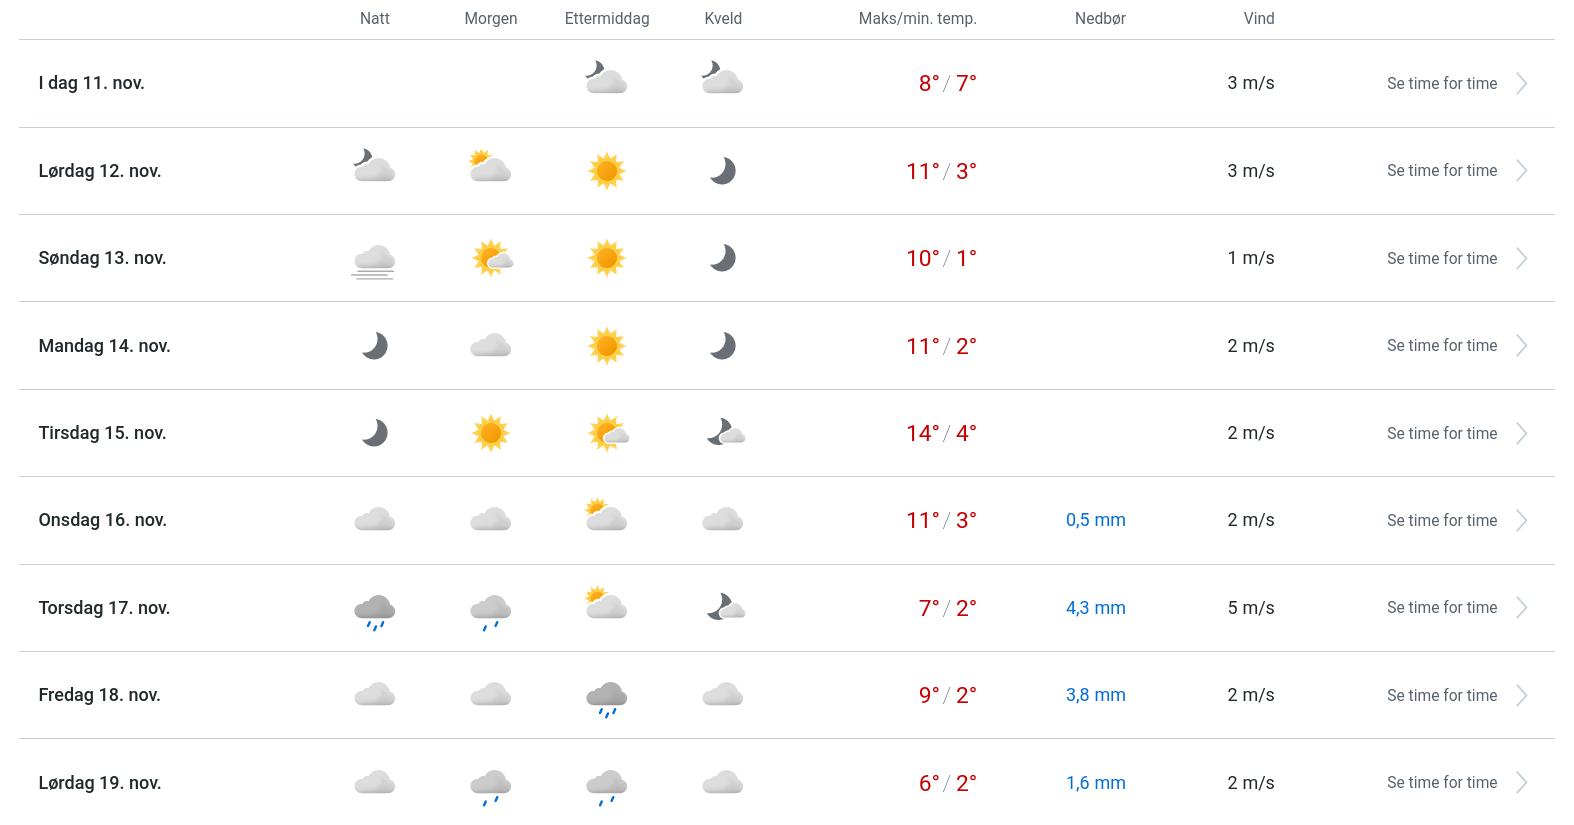Viewport: 1574px width, 825px height.
Task: Expand the chevron for I dag 11. nov.
Action: pos(1521,84)
